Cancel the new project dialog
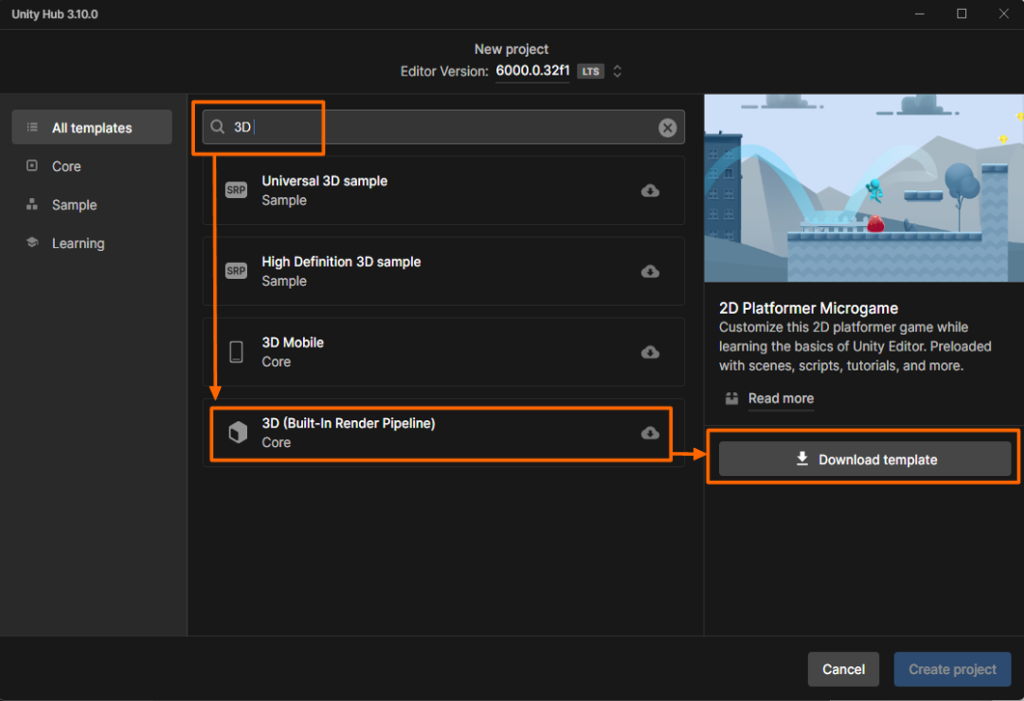Image resolution: width=1024 pixels, height=701 pixels. tap(843, 669)
